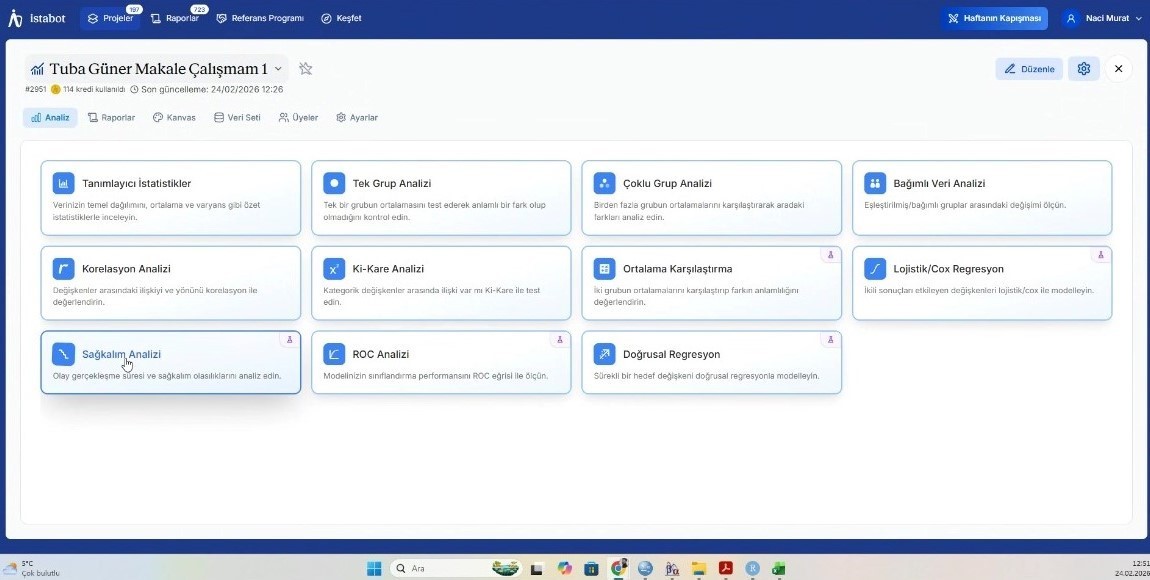Open the Windows Start menu button
The image size is (1150, 580).
[374, 568]
